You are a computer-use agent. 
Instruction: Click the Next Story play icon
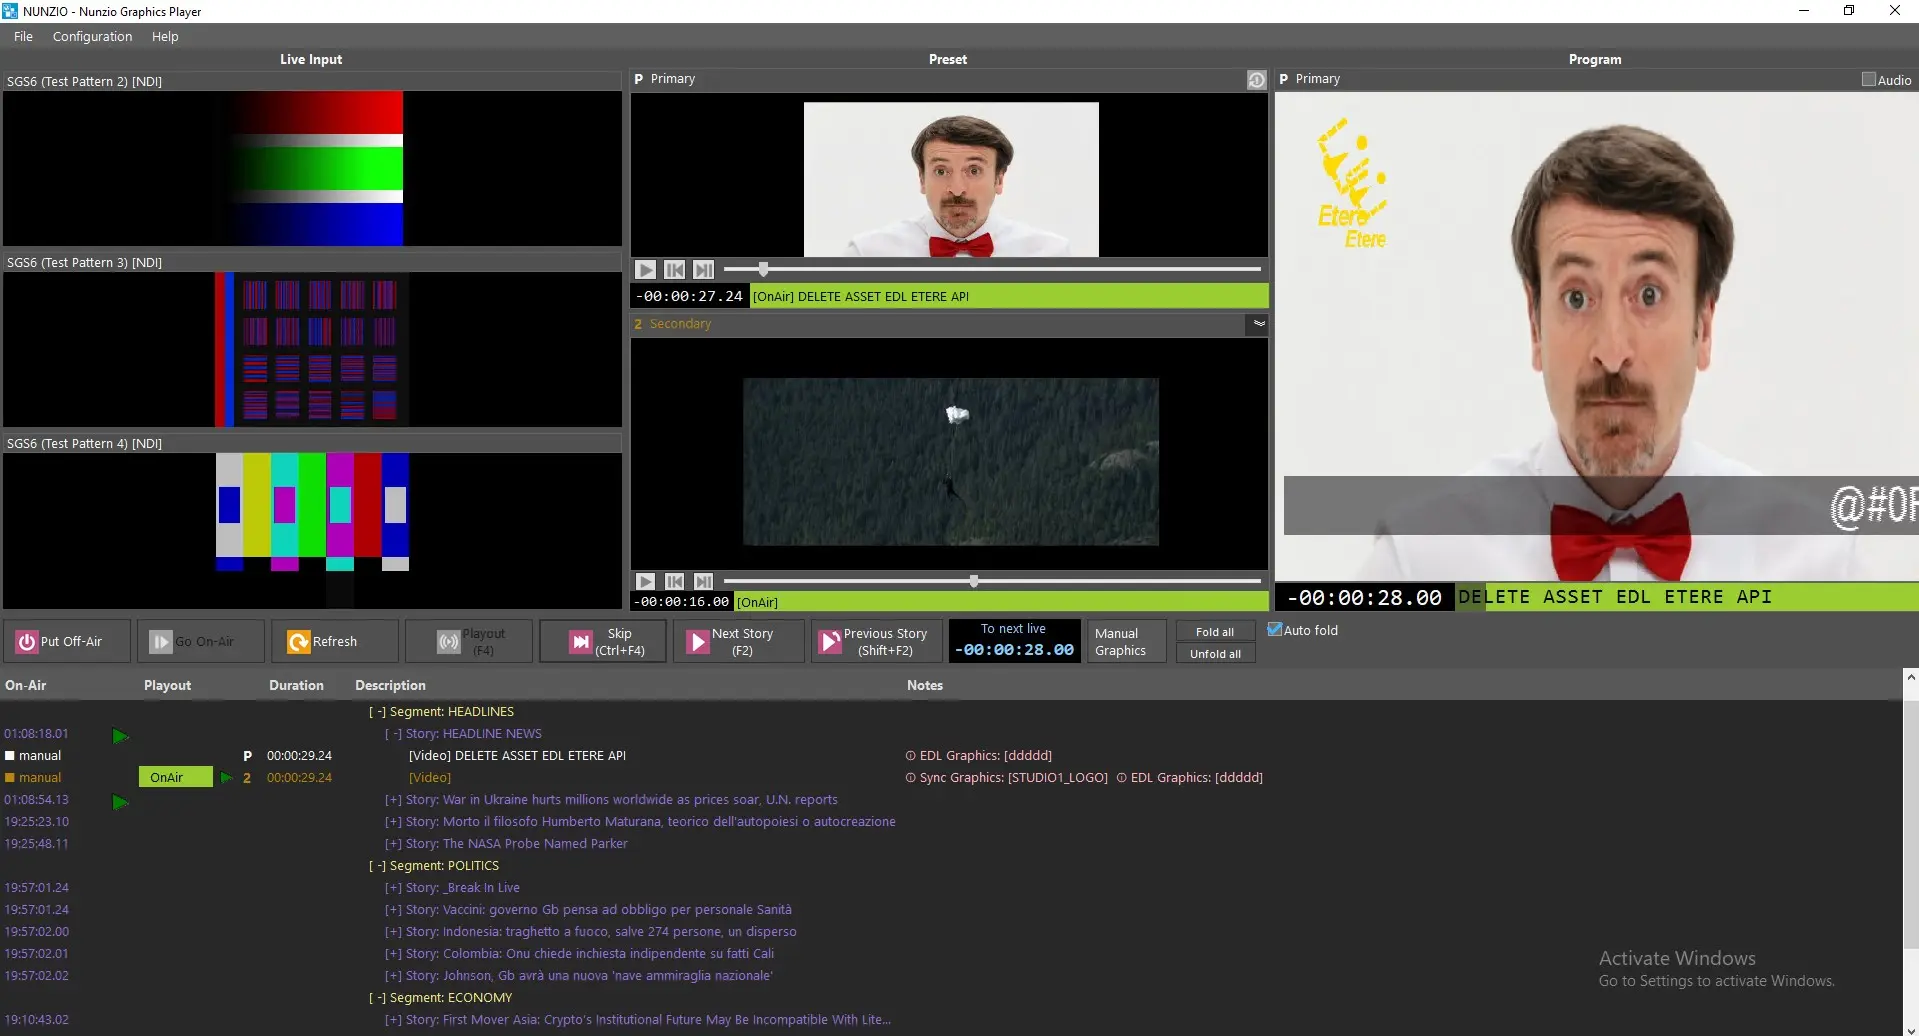[698, 642]
